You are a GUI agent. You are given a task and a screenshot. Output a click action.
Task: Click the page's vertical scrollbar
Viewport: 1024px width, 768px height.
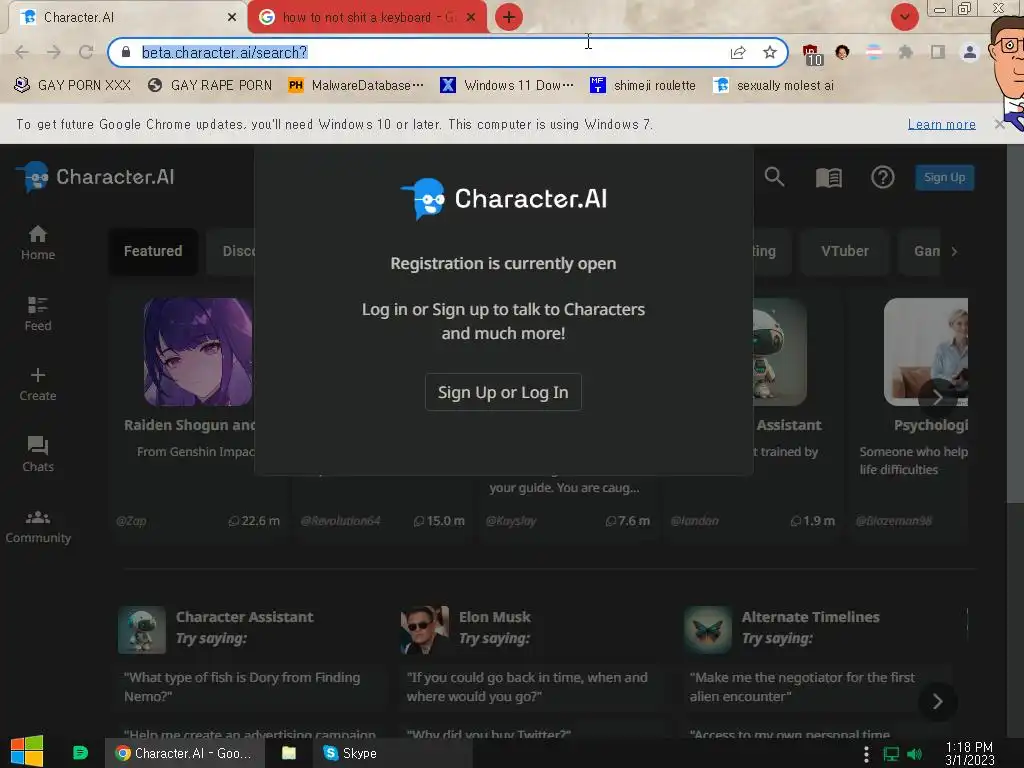[x=1015, y=324]
